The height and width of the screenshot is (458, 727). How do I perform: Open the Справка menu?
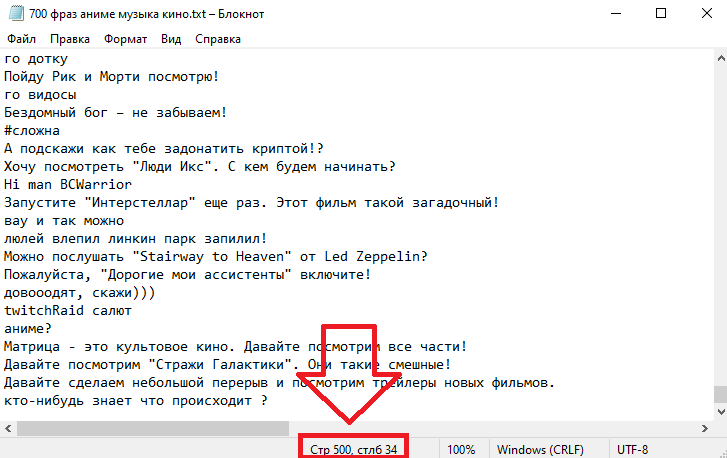[x=217, y=39]
